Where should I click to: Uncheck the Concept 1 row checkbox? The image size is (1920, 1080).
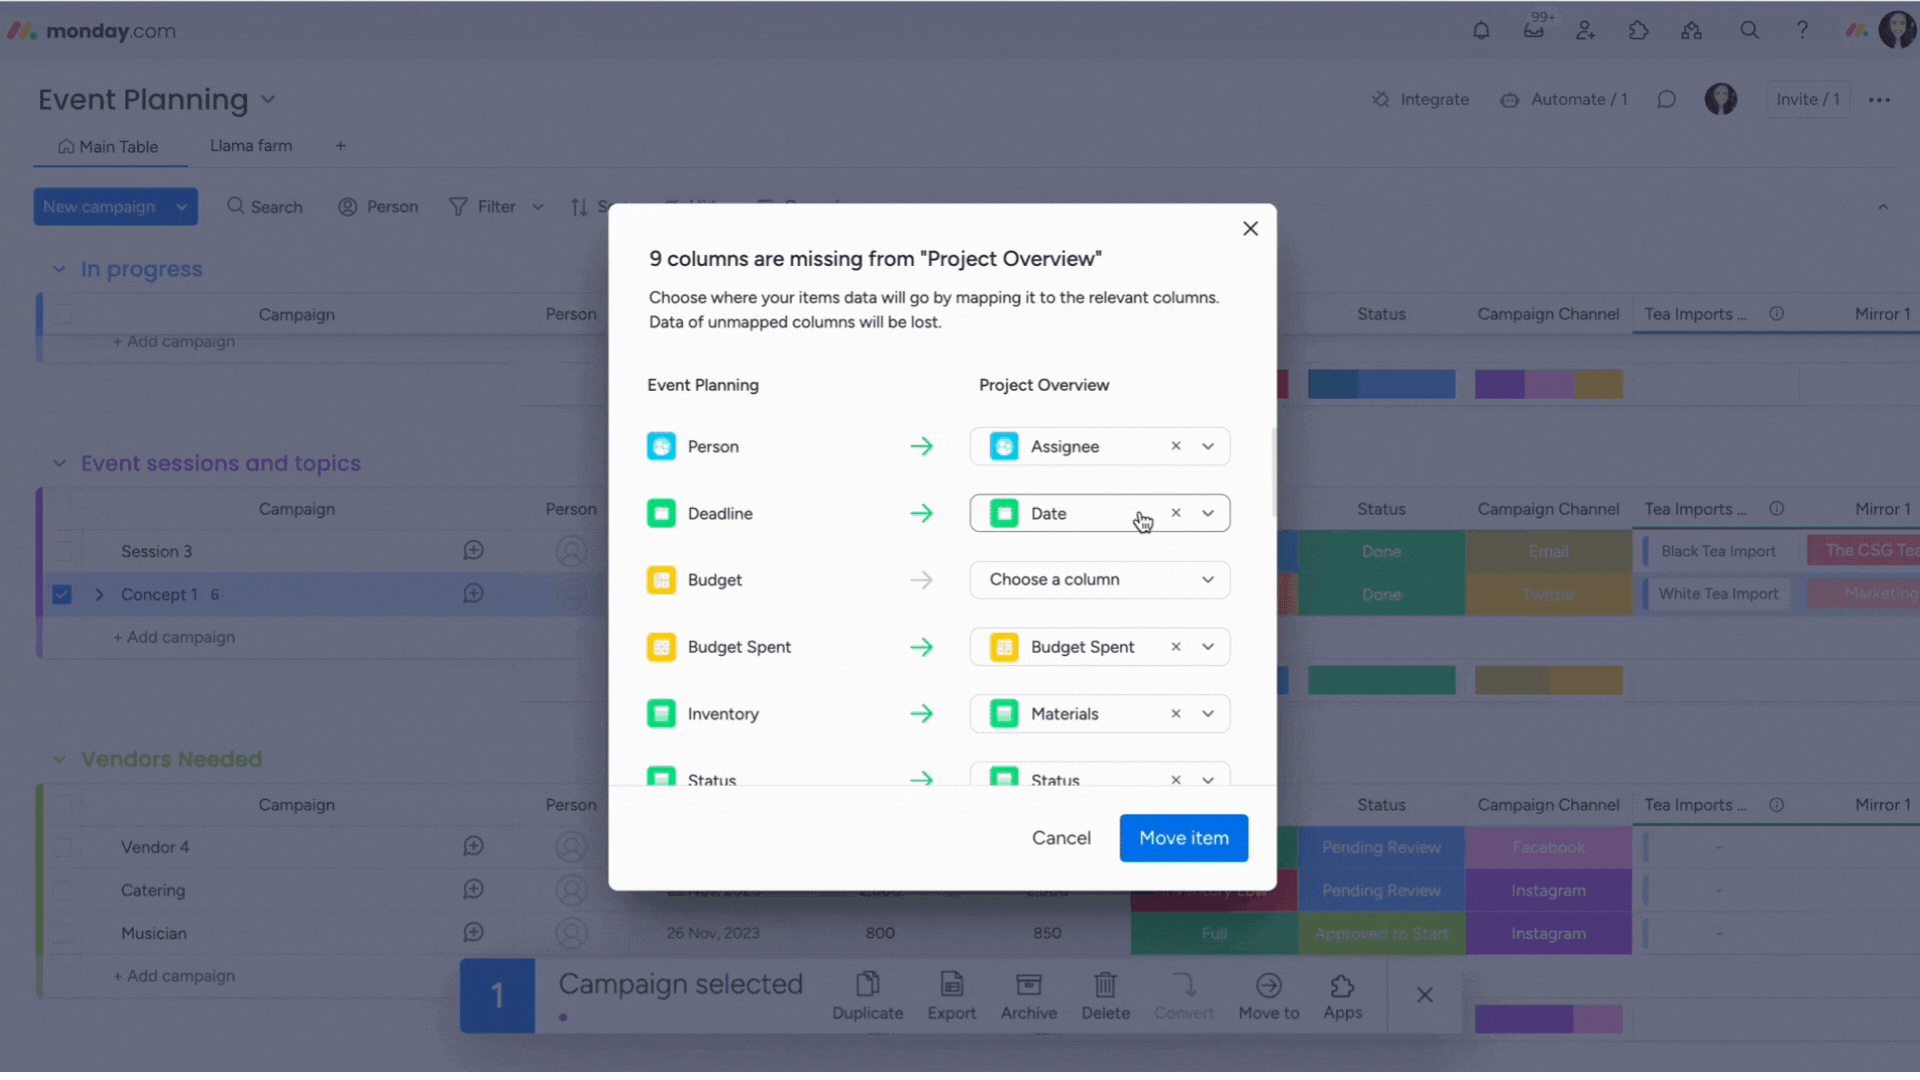[x=62, y=594]
